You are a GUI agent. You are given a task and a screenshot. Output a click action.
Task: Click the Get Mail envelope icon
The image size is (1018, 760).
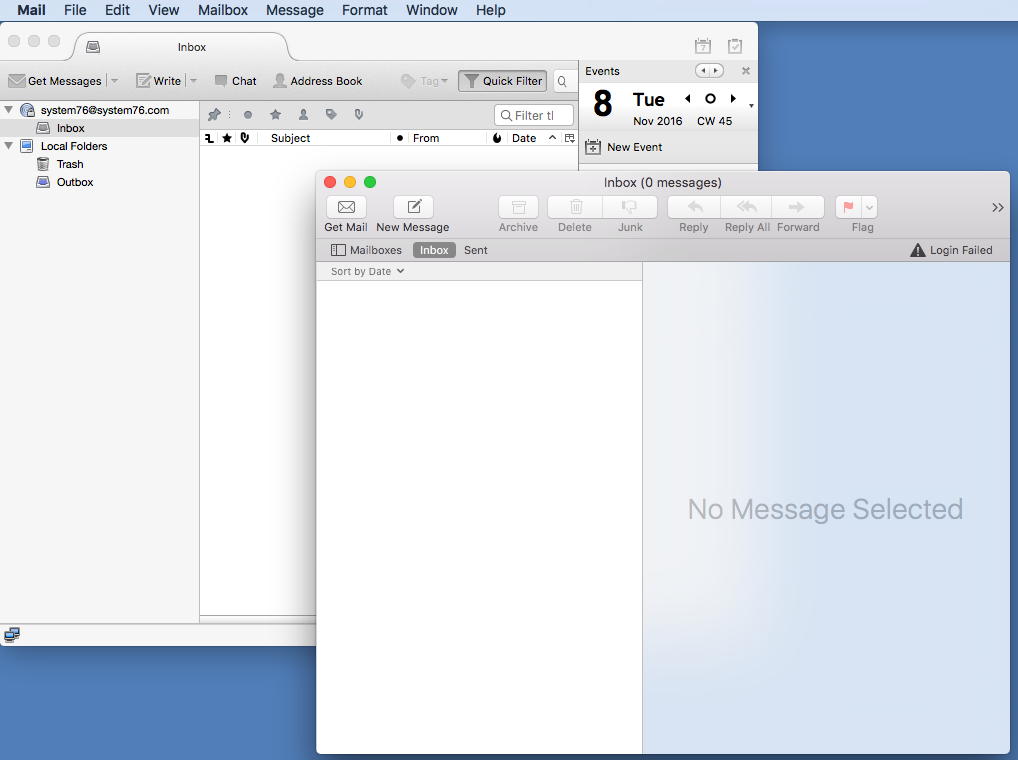click(345, 207)
